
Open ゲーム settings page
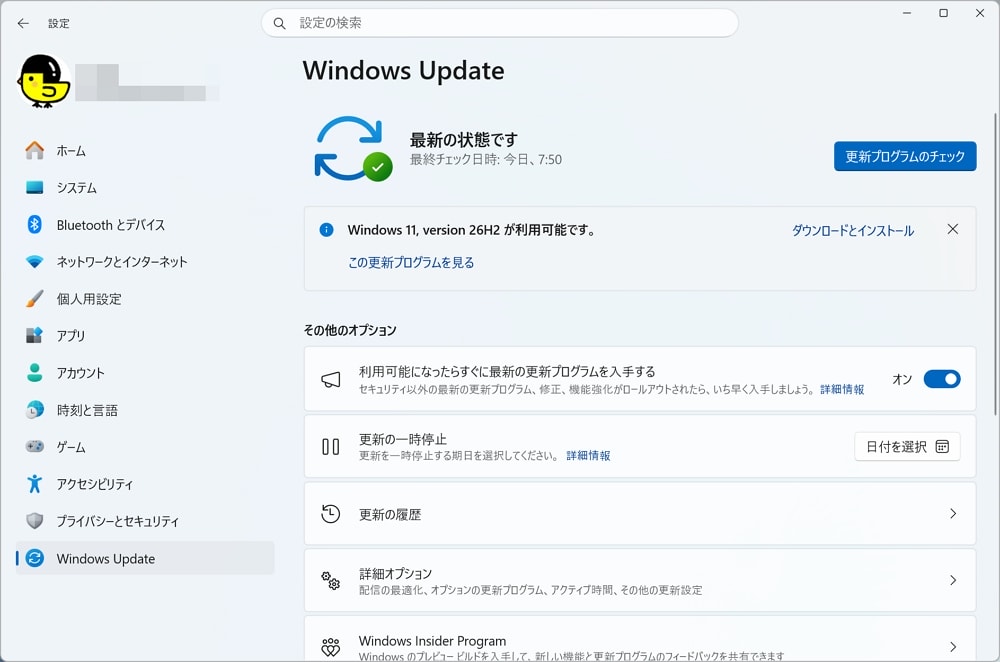tap(145, 446)
